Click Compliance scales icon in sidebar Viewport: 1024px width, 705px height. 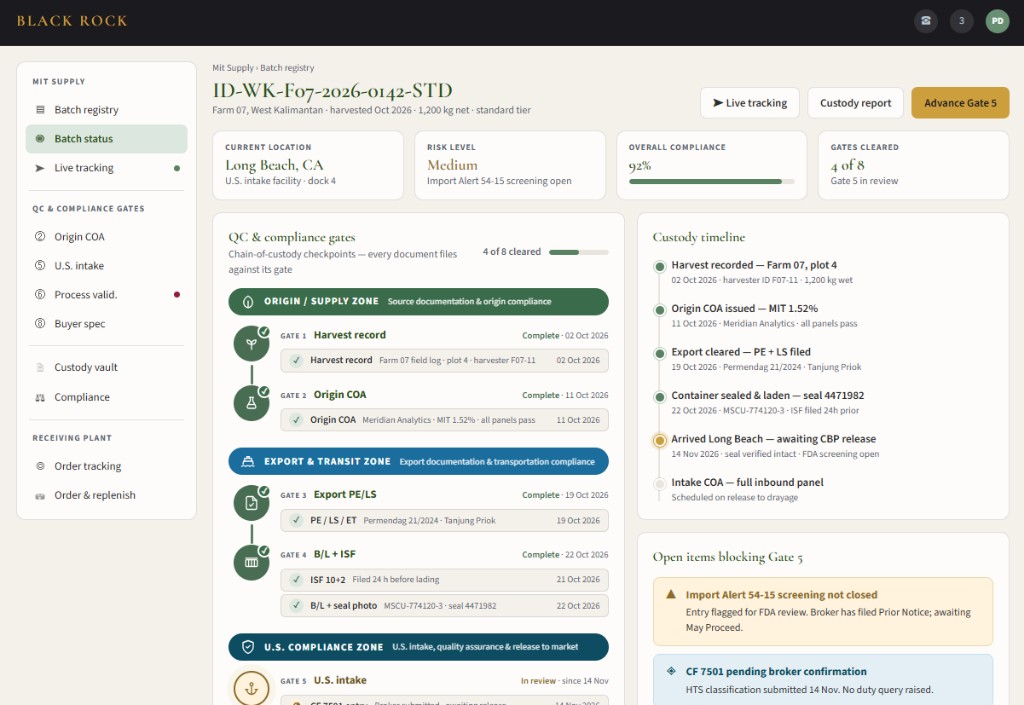tap(40, 397)
